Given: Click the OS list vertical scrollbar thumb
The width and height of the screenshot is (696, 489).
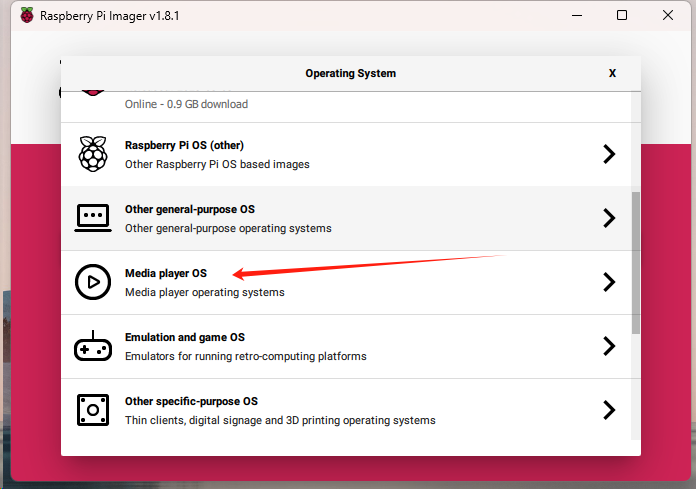Looking at the screenshot, I should click(636, 263).
